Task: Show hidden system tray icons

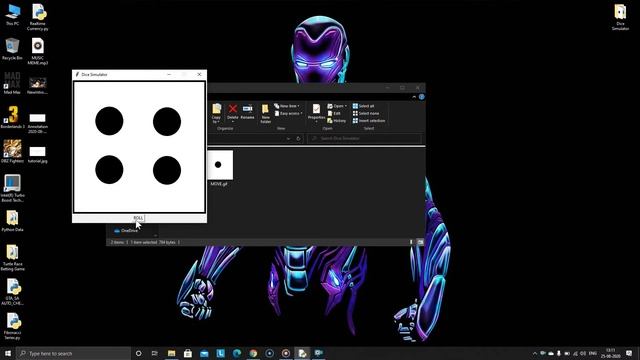Action: click(x=535, y=353)
